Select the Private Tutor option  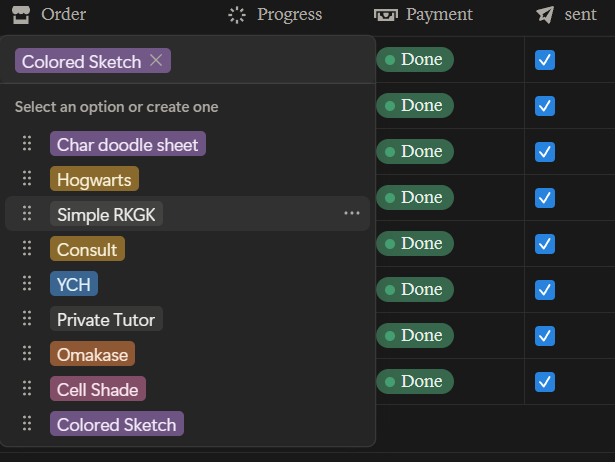pos(106,318)
